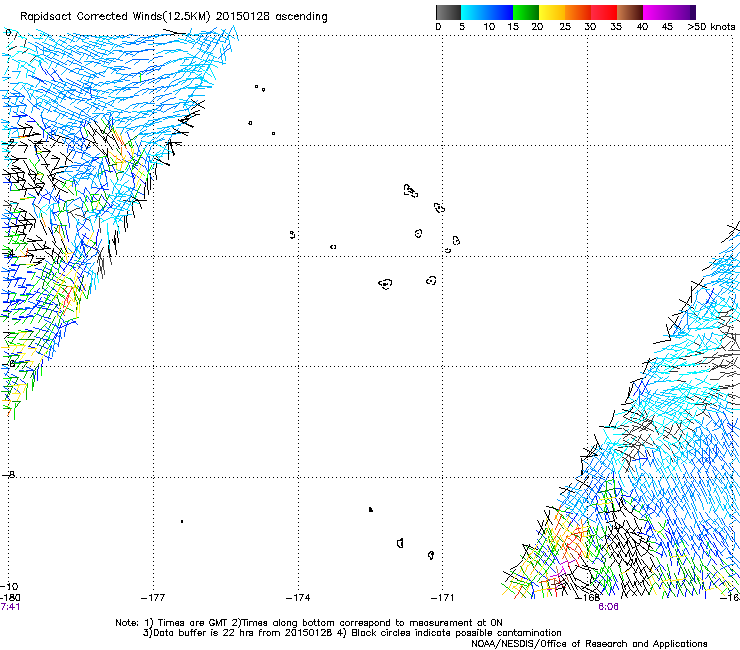Click the "45" legend scale label
This screenshot has width=740, height=650.
pyautogui.click(x=667, y=27)
